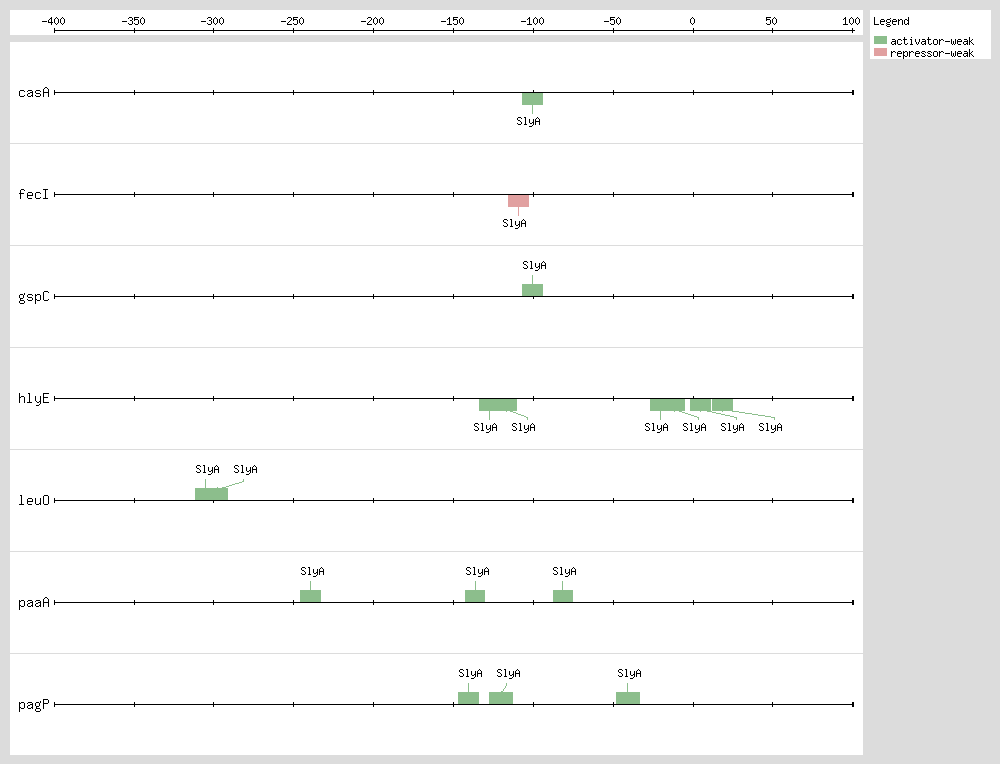The height and width of the screenshot is (764, 1000).
Task: Click the Legend heading
Action: click(x=891, y=21)
